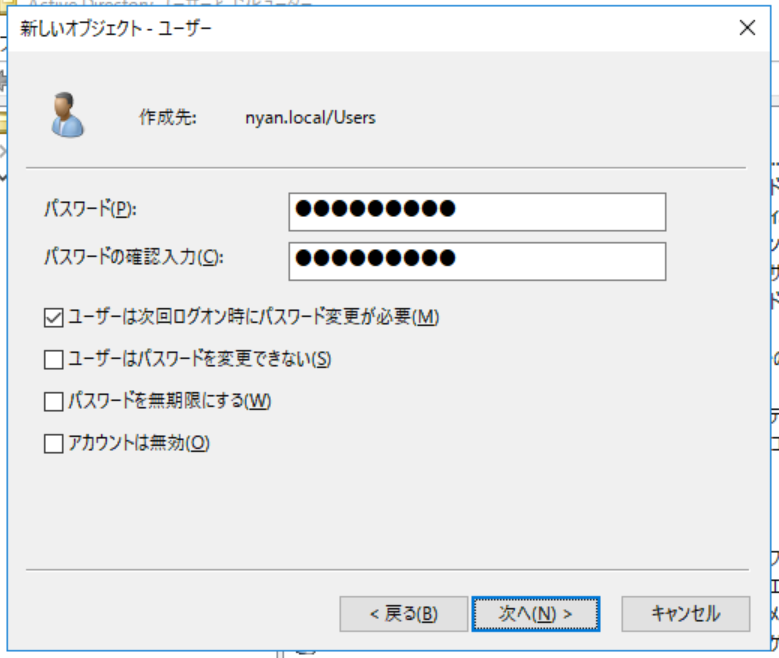779x658 pixels.
Task: Enable ユーザーはパスワードを変更できない checkbox
Action: [x=54, y=359]
